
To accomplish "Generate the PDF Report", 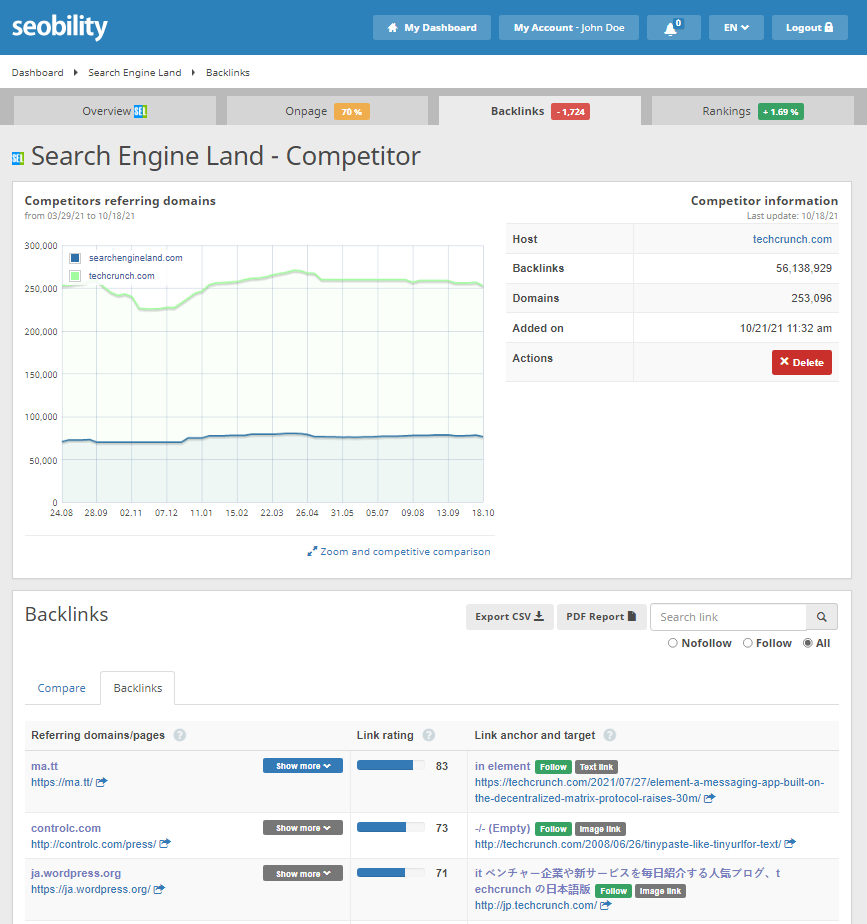I will [601, 616].
